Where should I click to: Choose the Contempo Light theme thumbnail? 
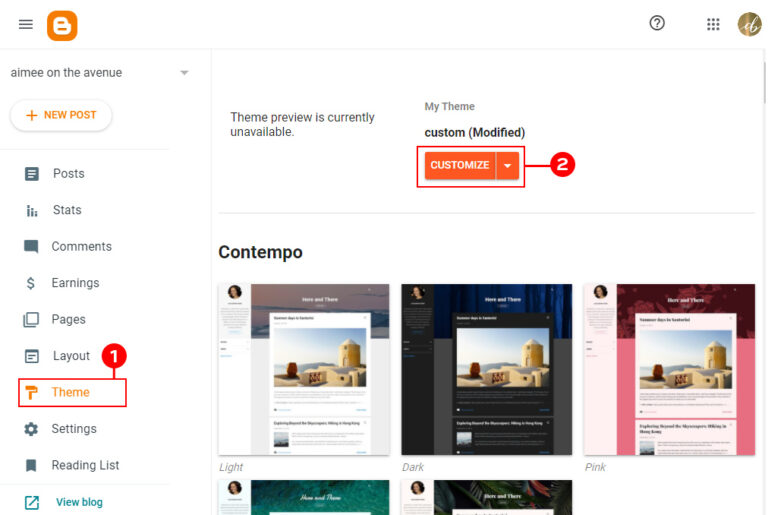304,369
